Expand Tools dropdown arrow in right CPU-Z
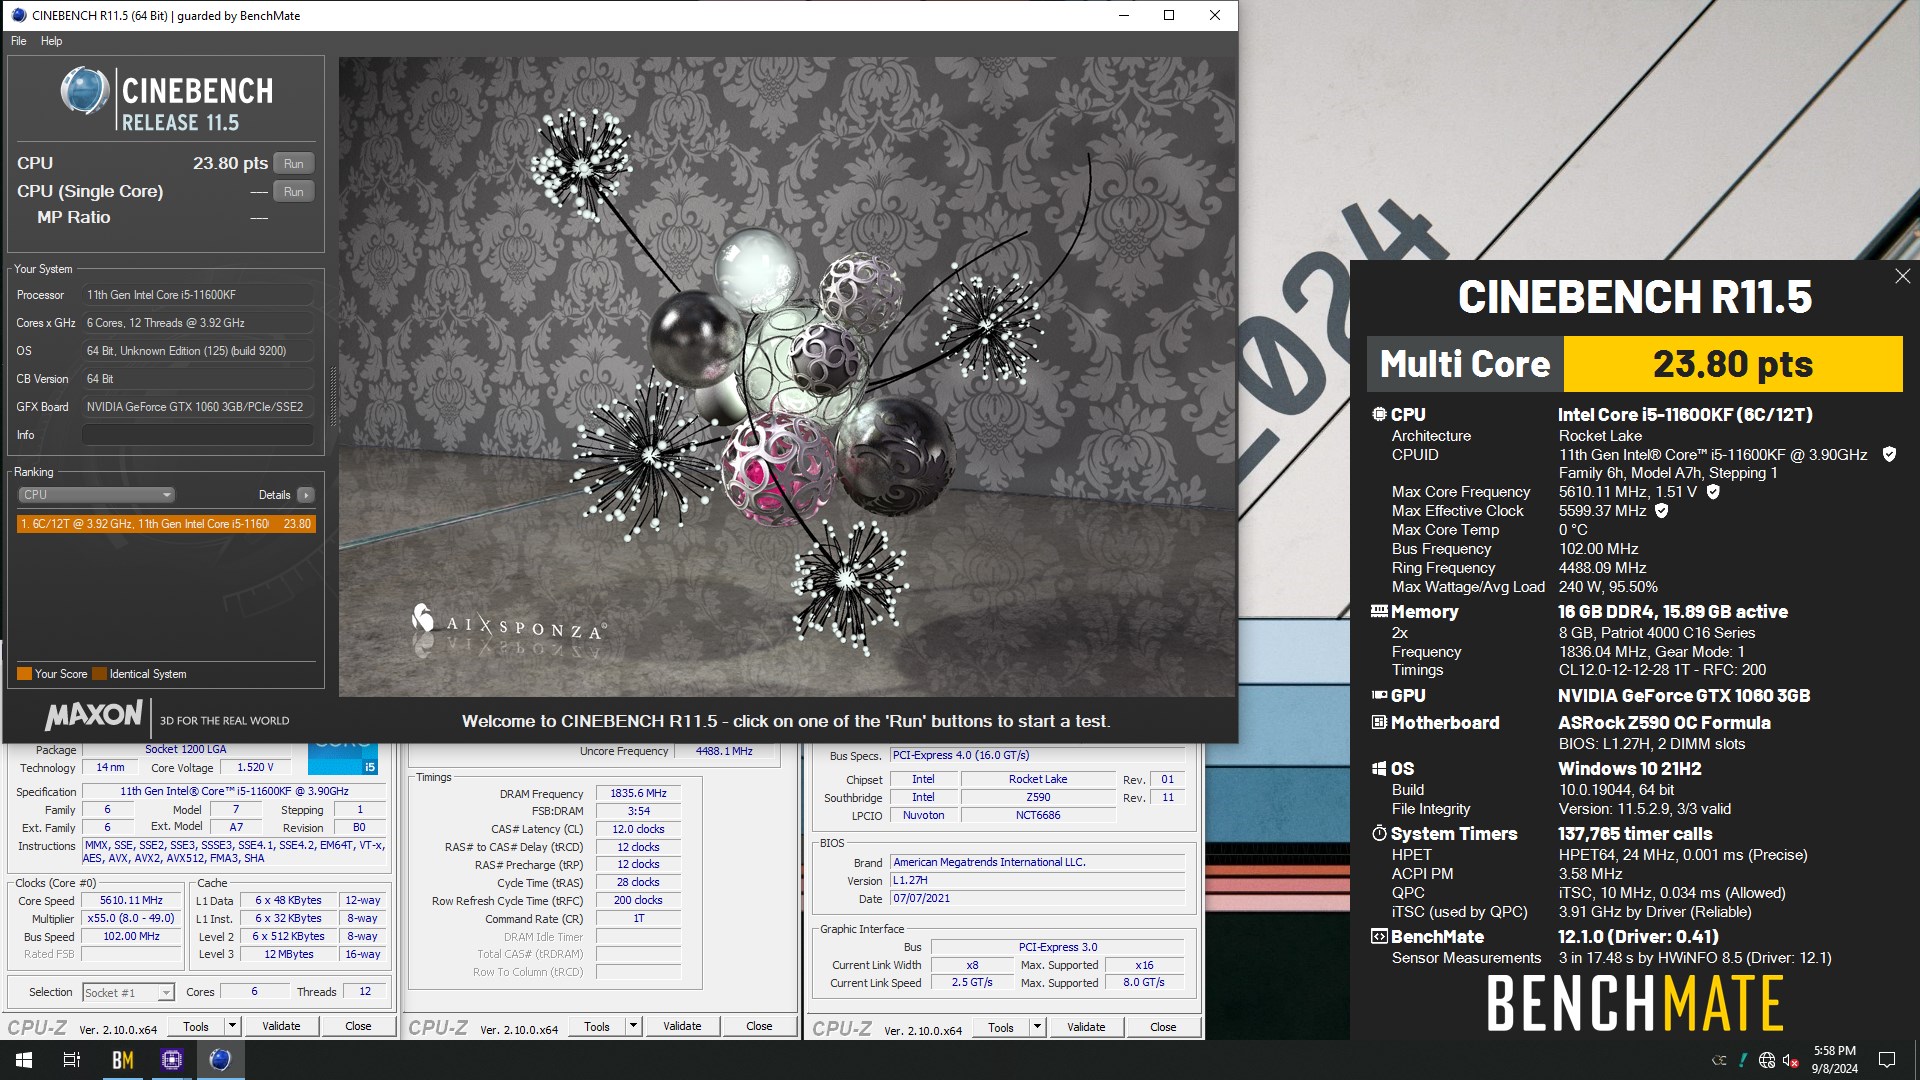The width and height of the screenshot is (1920, 1080). click(x=1037, y=1027)
